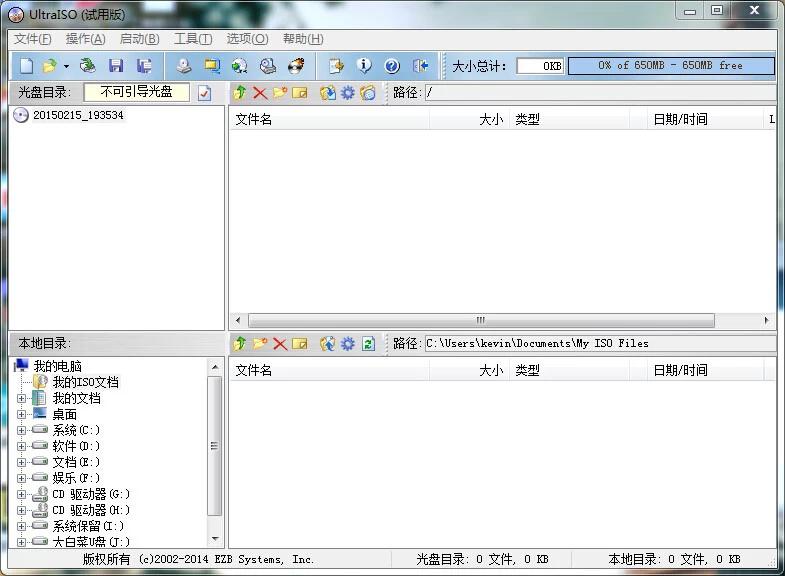The height and width of the screenshot is (576, 785).
Task: Click the Extract icon in disc pane
Action: pos(328,93)
